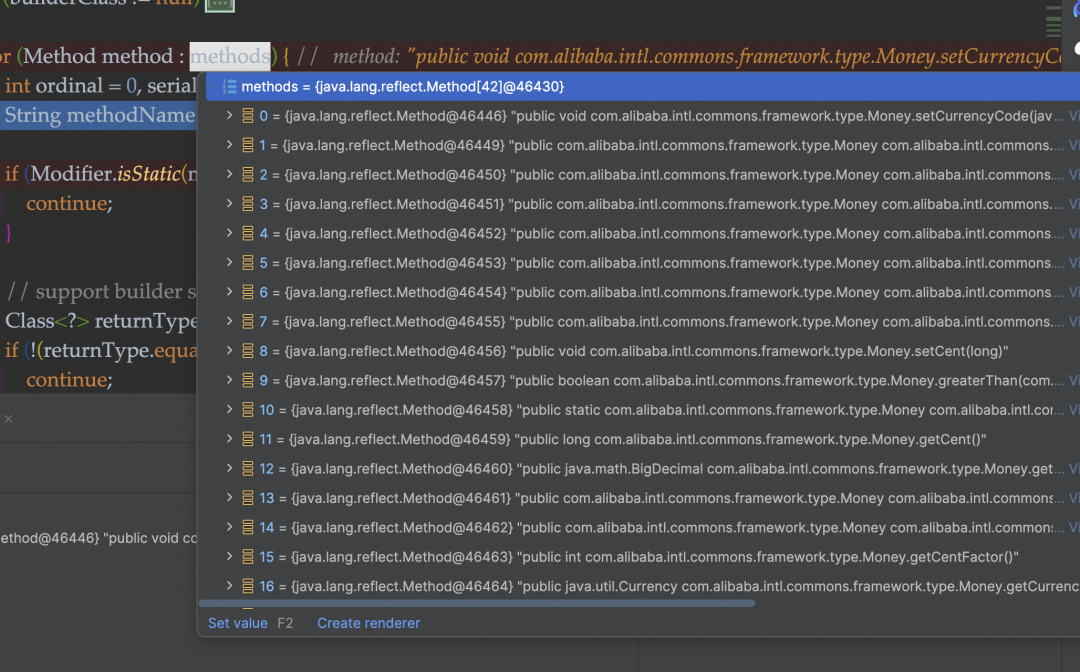The width and height of the screenshot is (1080, 672).
Task: Click the highlighted methods variable in code
Action: pyautogui.click(x=230, y=56)
